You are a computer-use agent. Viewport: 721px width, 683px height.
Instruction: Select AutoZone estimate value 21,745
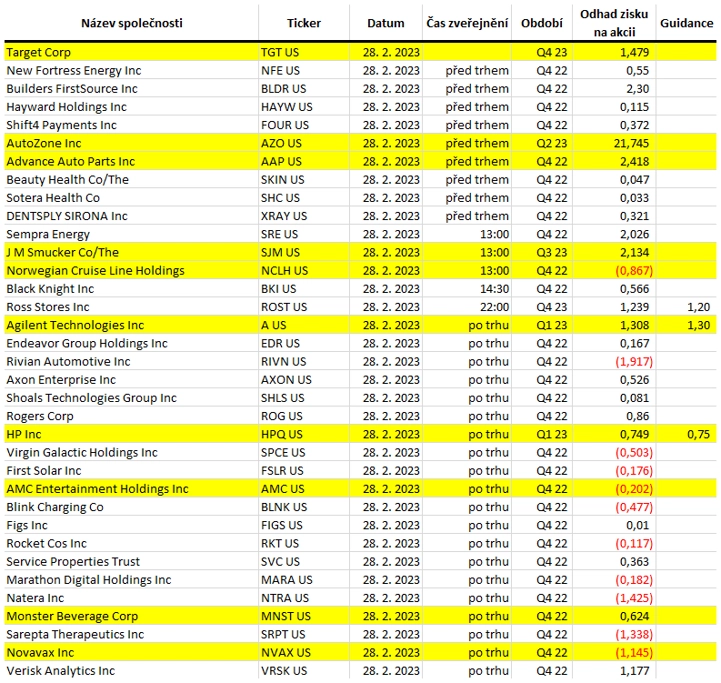(x=631, y=143)
